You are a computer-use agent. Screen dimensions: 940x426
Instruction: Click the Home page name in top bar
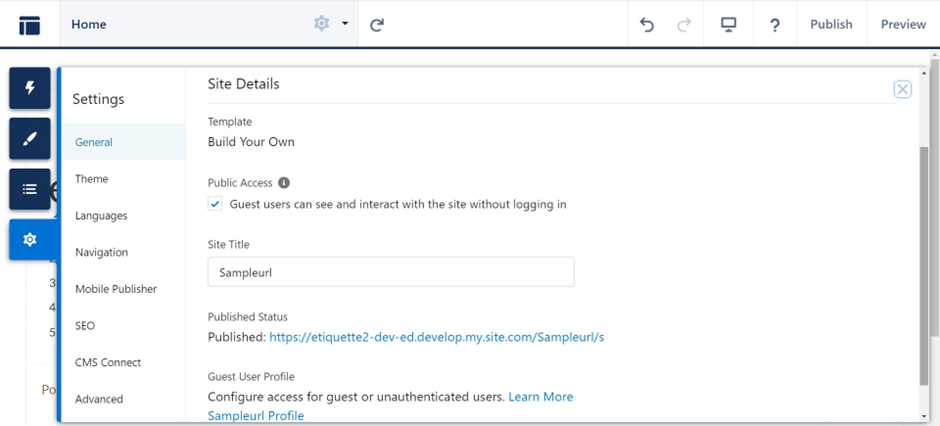(x=89, y=25)
